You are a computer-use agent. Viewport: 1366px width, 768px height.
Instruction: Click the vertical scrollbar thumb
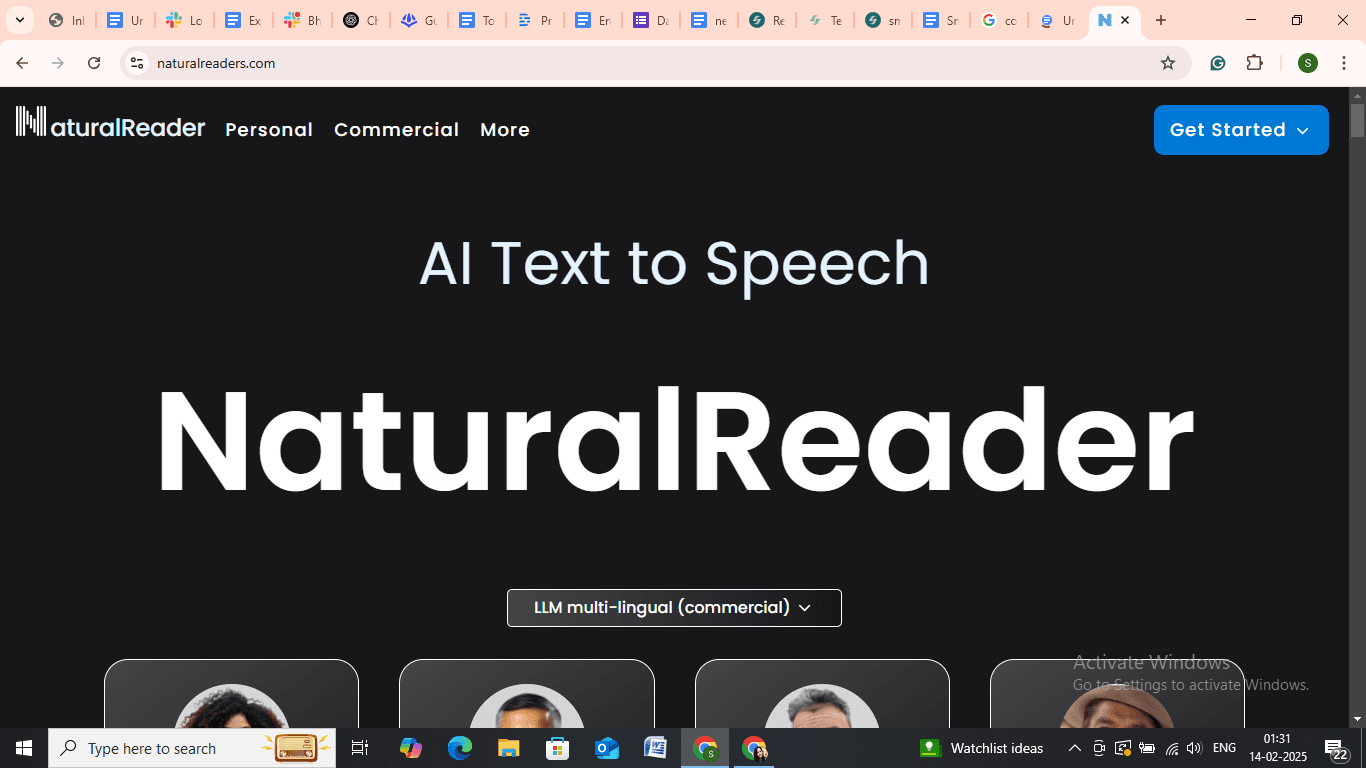click(x=1357, y=121)
